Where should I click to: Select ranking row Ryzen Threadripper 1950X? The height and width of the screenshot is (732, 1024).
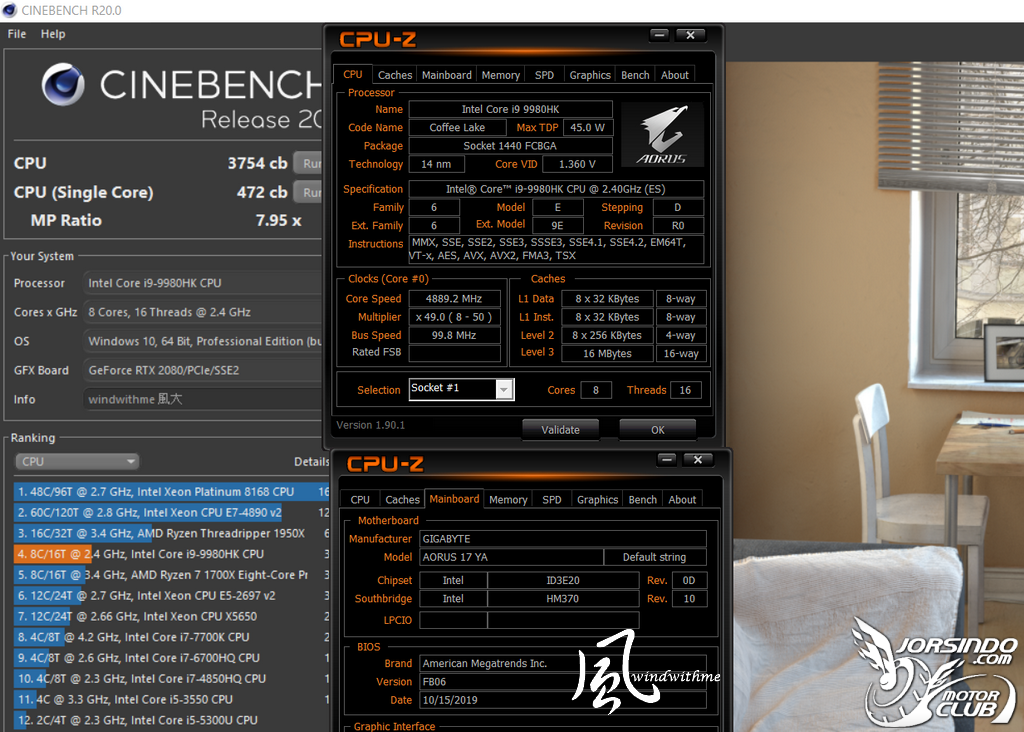pos(171,533)
